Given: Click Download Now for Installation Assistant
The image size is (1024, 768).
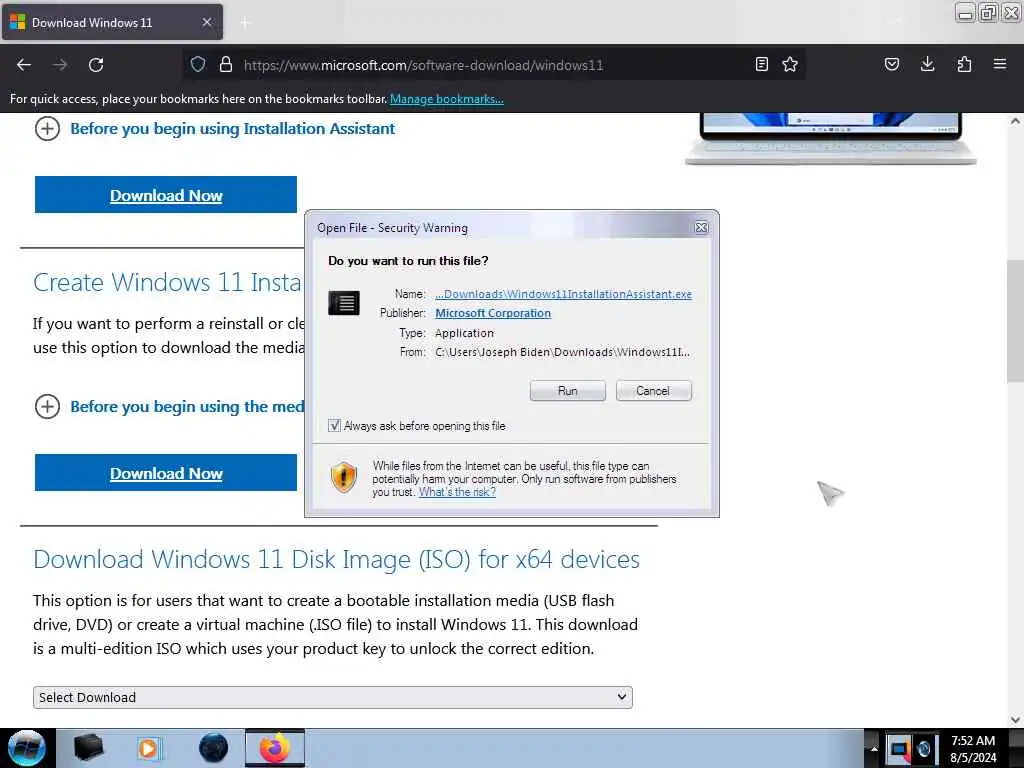Looking at the screenshot, I should tap(166, 195).
